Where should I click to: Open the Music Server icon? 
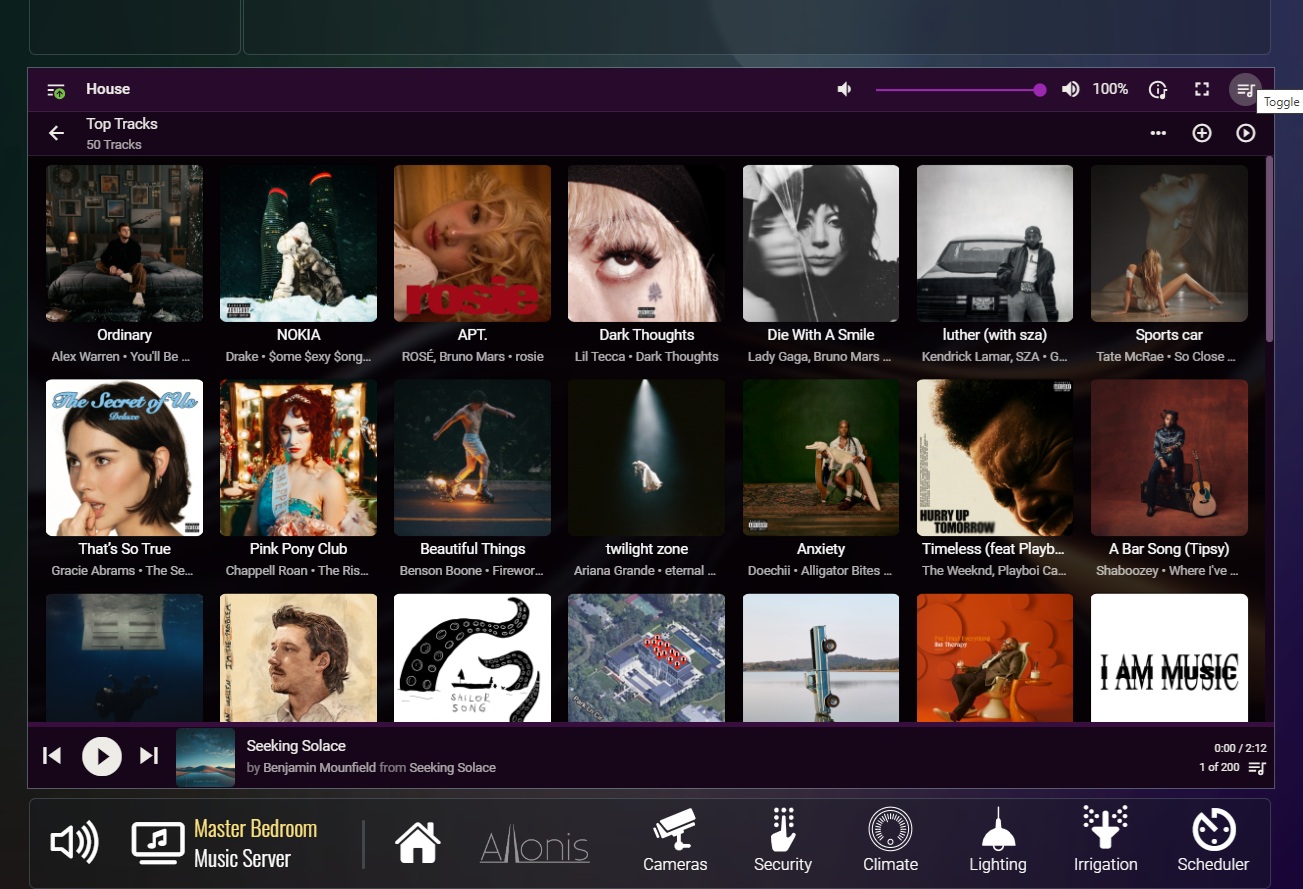click(158, 843)
